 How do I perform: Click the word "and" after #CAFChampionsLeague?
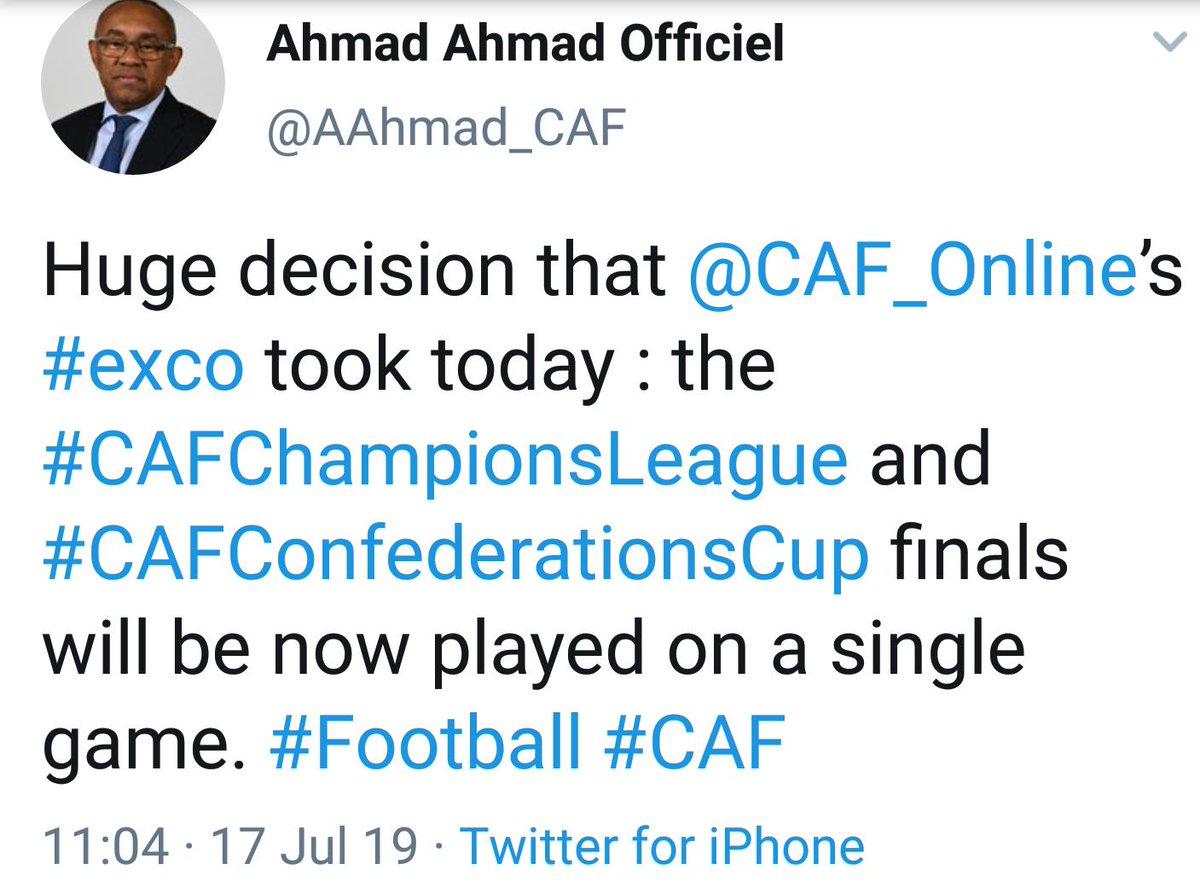(929, 459)
